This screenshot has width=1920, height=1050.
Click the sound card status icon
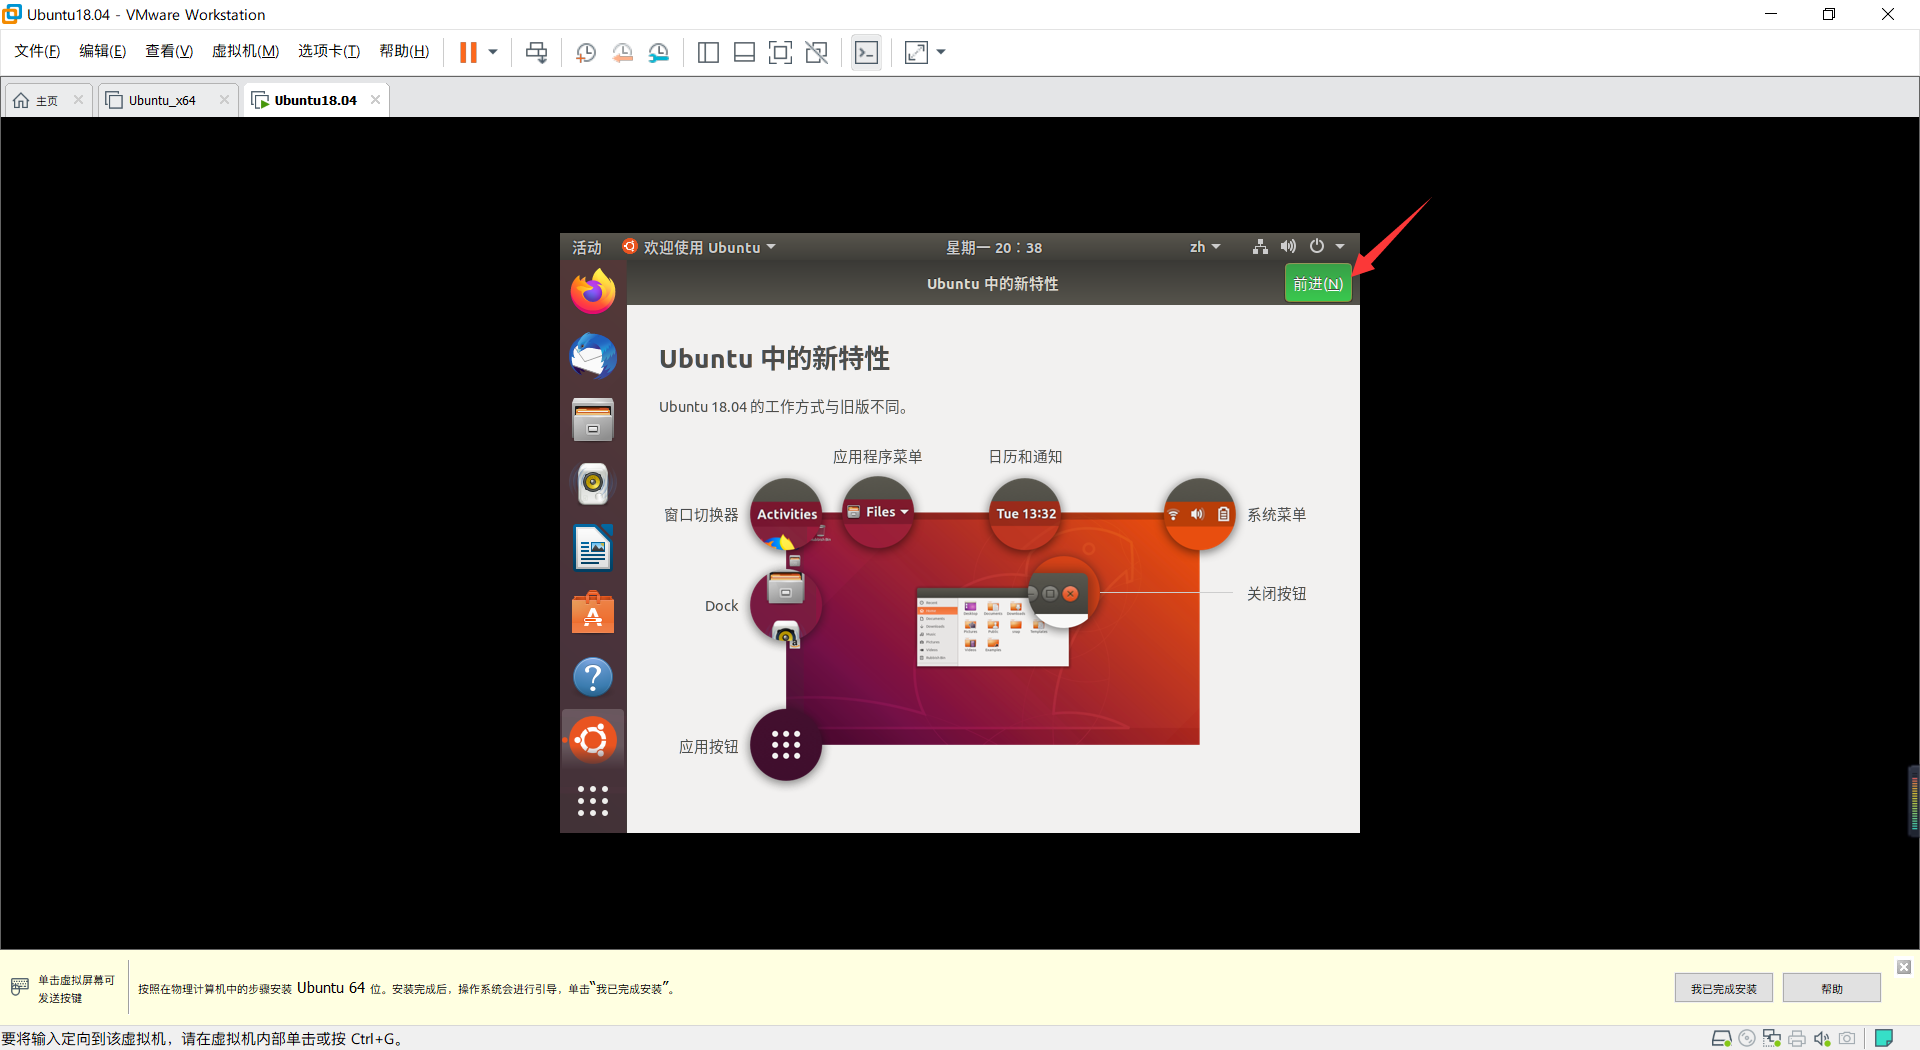pos(1822,1038)
